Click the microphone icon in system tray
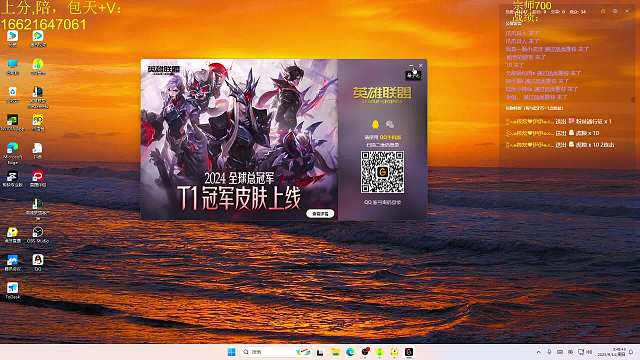This screenshot has height=360, width=640. [x=549, y=352]
